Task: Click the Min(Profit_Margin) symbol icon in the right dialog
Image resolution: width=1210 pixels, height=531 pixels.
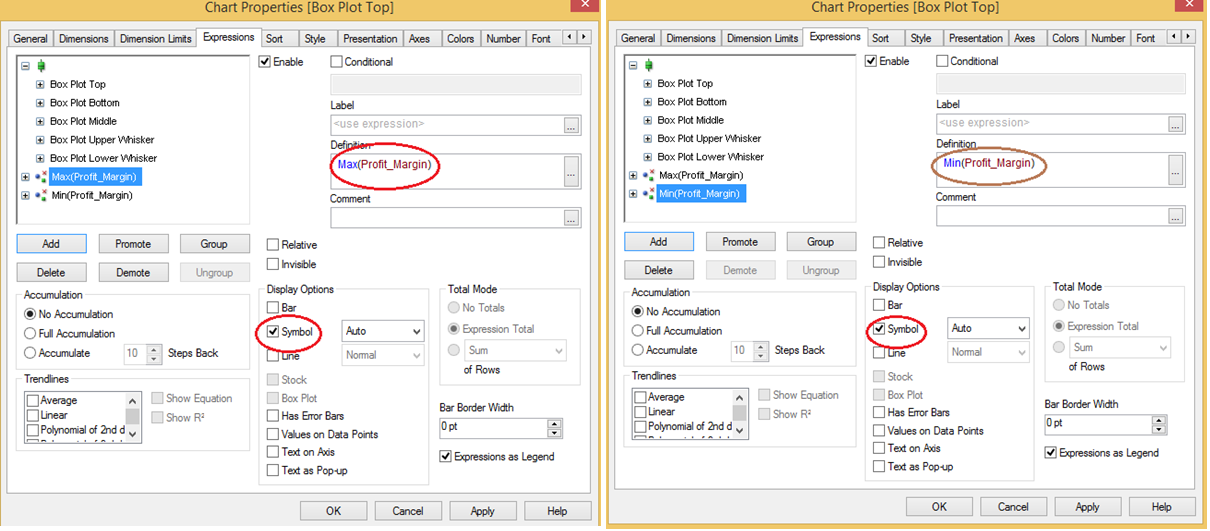Action: (x=648, y=193)
